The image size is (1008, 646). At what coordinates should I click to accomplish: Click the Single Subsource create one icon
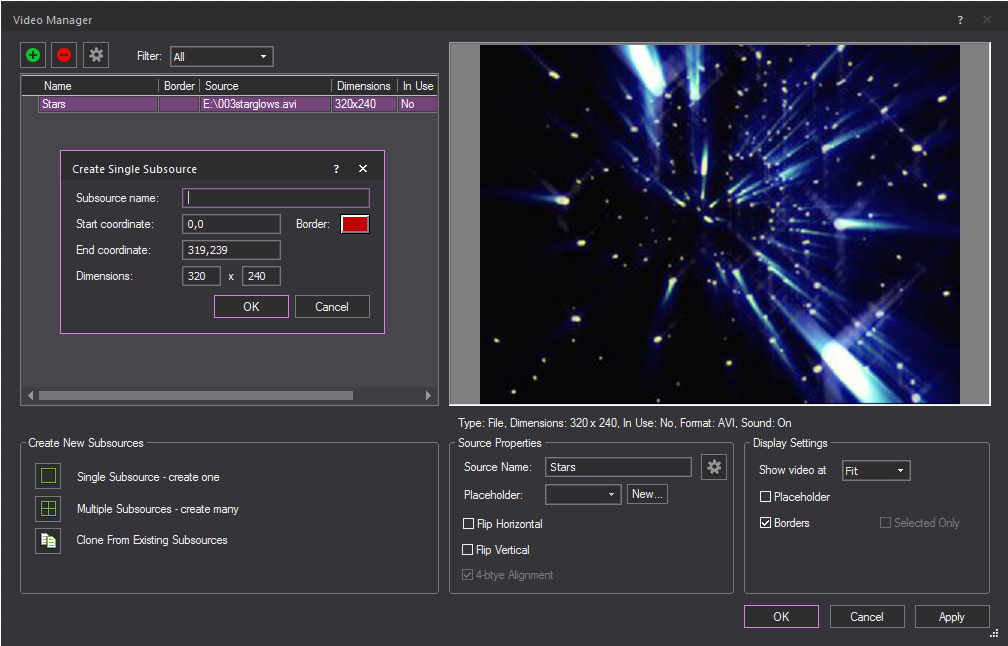tap(48, 476)
